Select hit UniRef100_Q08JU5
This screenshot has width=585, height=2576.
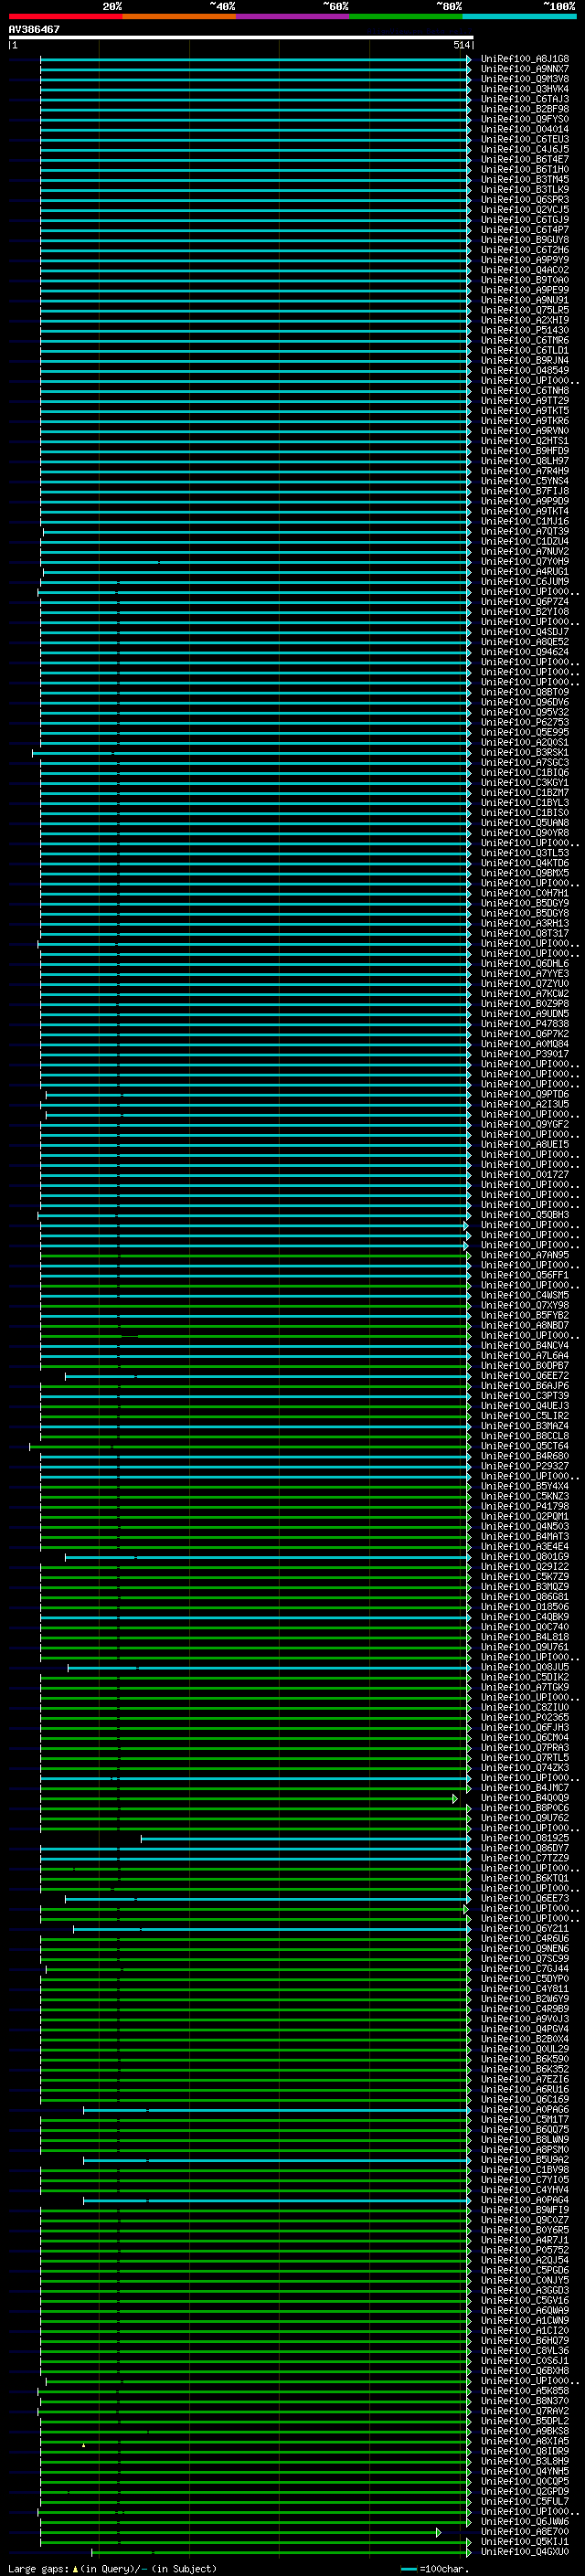(x=524, y=1667)
